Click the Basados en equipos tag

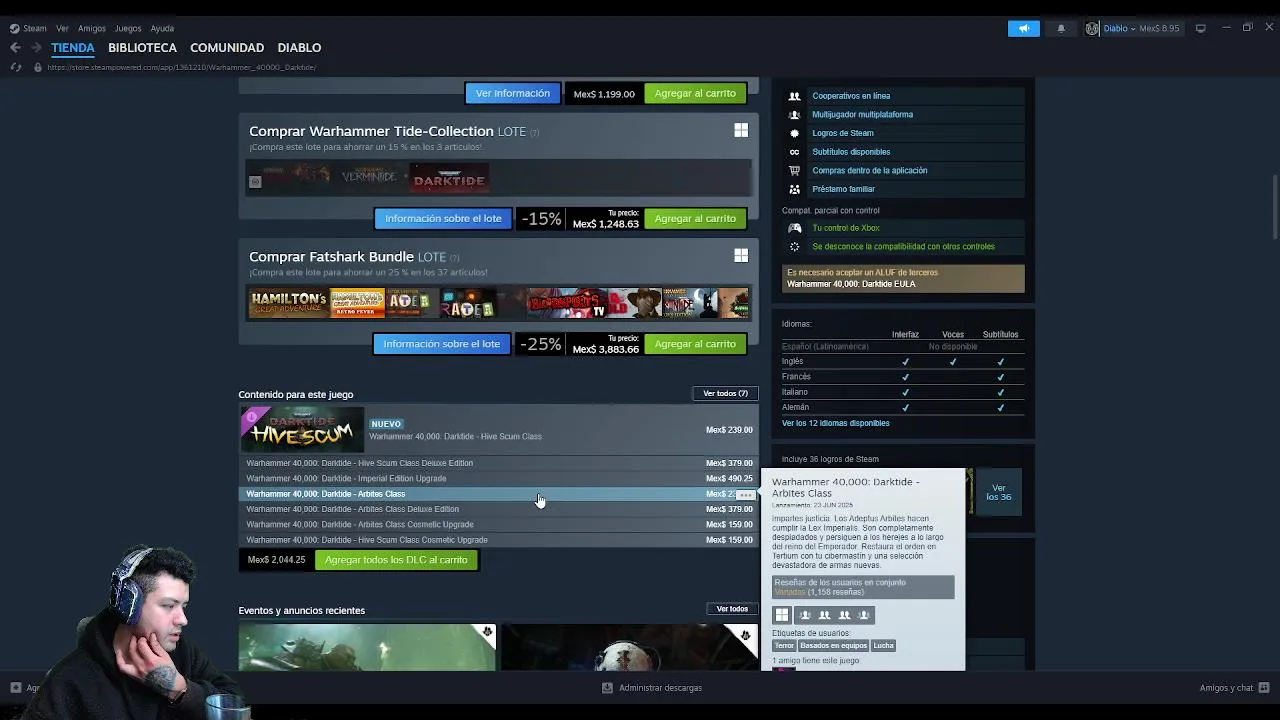coord(833,645)
